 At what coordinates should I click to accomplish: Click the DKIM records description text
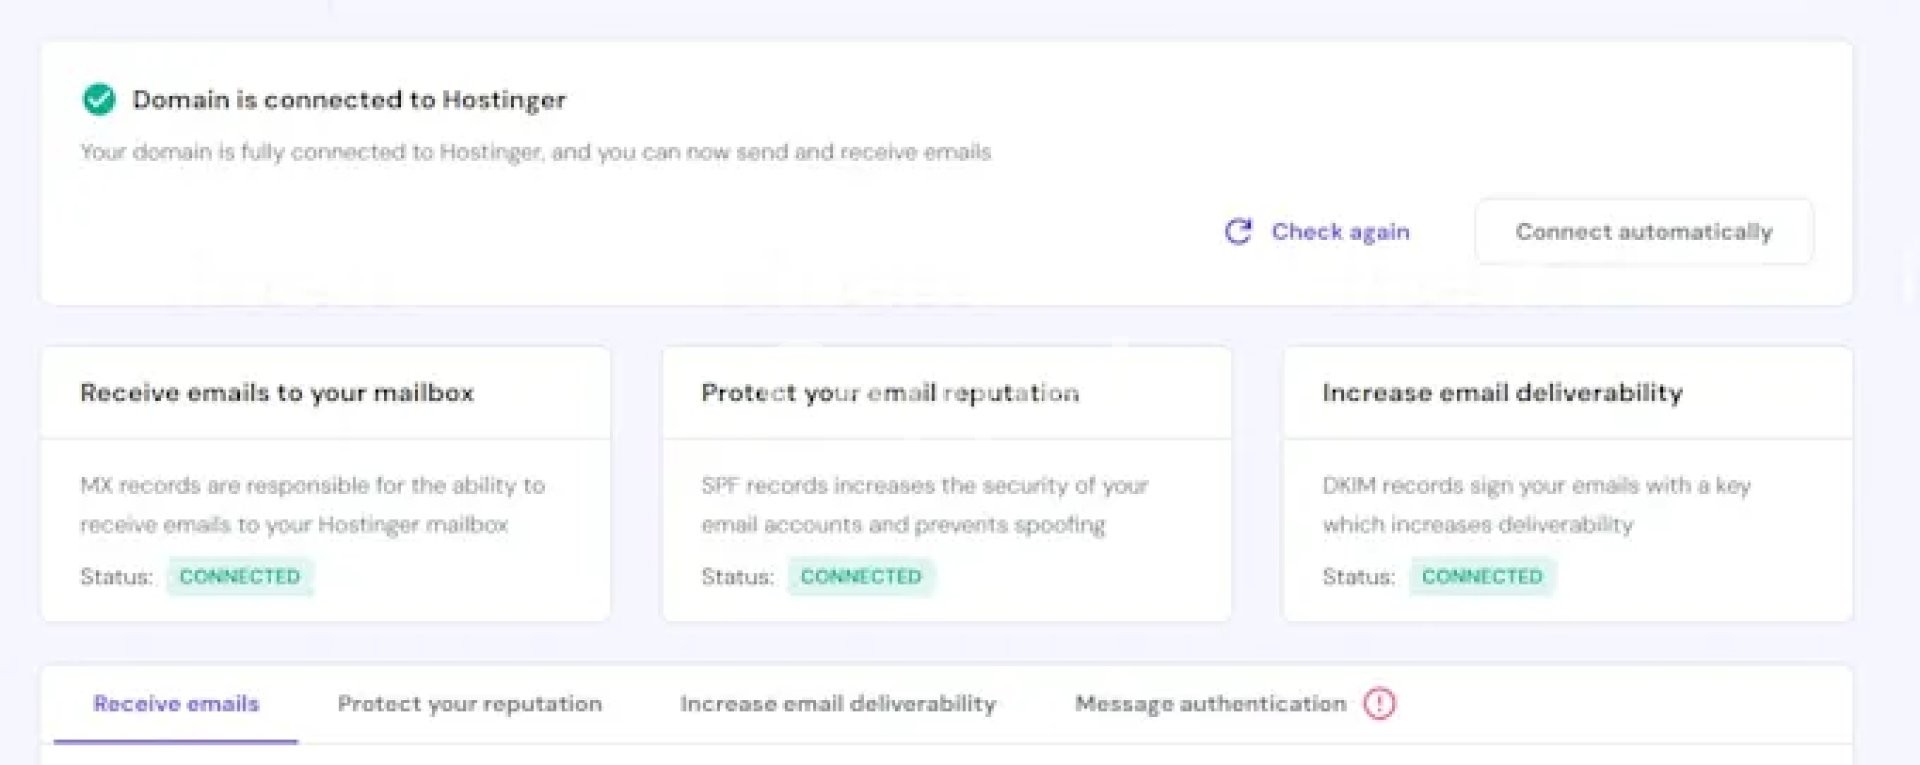coord(1536,505)
